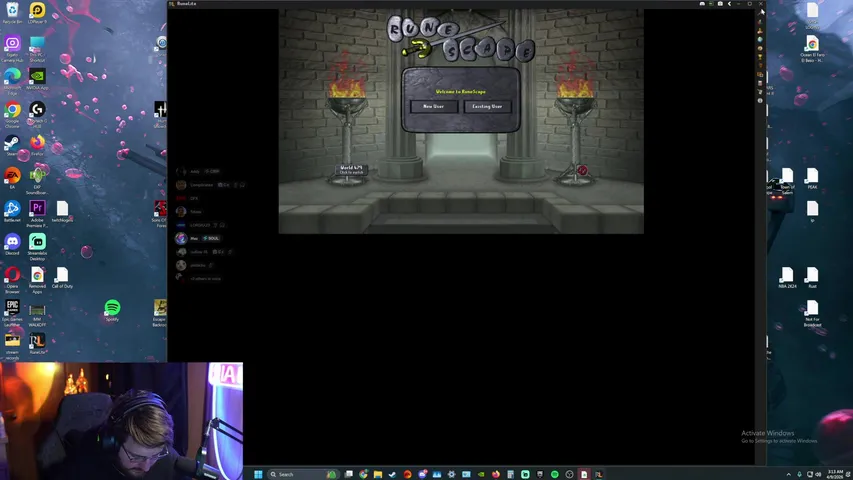Open the Windows Start menu
Viewport: 853px width, 480px height.
[258, 474]
